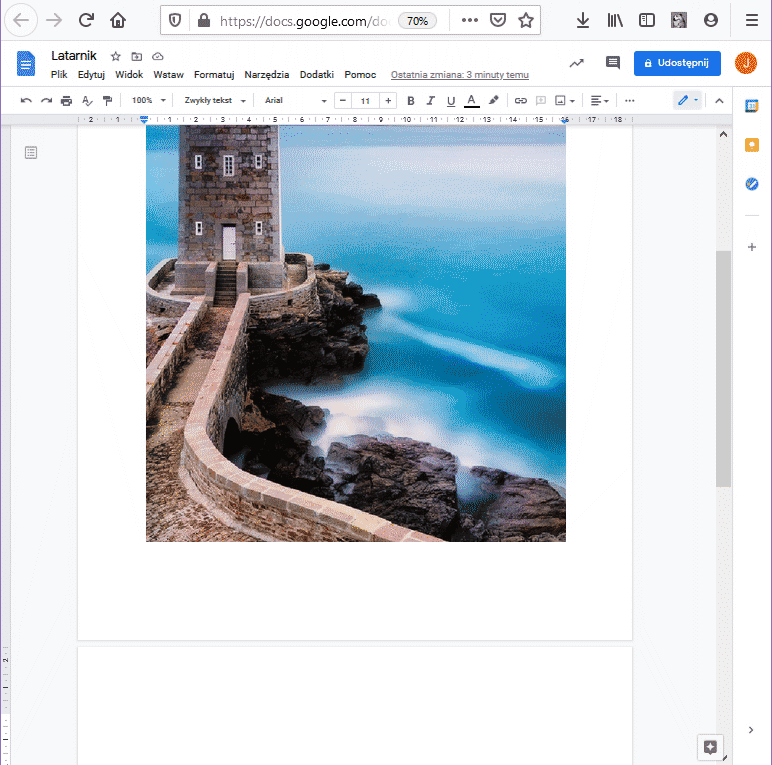
Task: Open the Ostatnia zmiana history link
Action: 459,75
